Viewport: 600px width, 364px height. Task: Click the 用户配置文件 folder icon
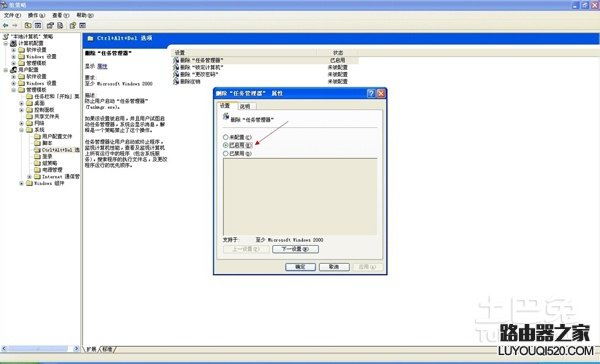coord(37,136)
